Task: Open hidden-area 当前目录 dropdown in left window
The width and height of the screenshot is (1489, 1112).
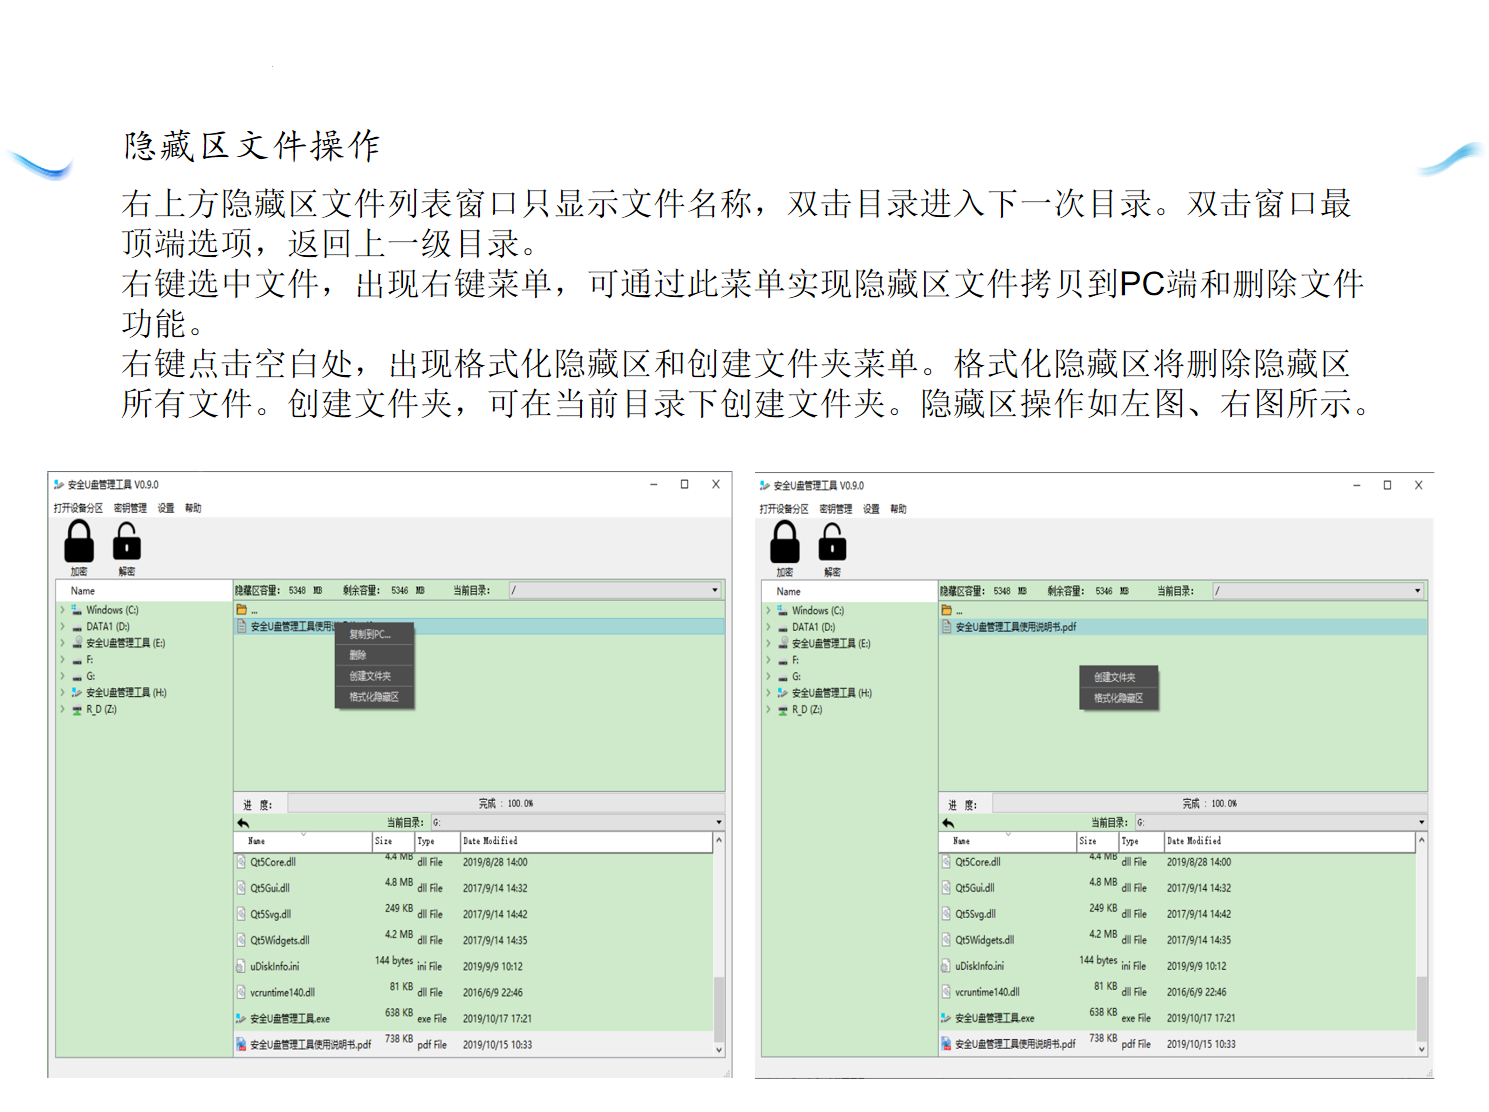Action: point(715,590)
